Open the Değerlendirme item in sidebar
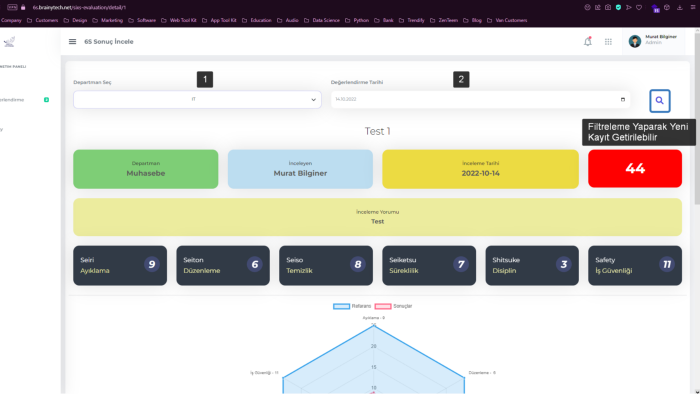The width and height of the screenshot is (700, 394). (x=12, y=100)
